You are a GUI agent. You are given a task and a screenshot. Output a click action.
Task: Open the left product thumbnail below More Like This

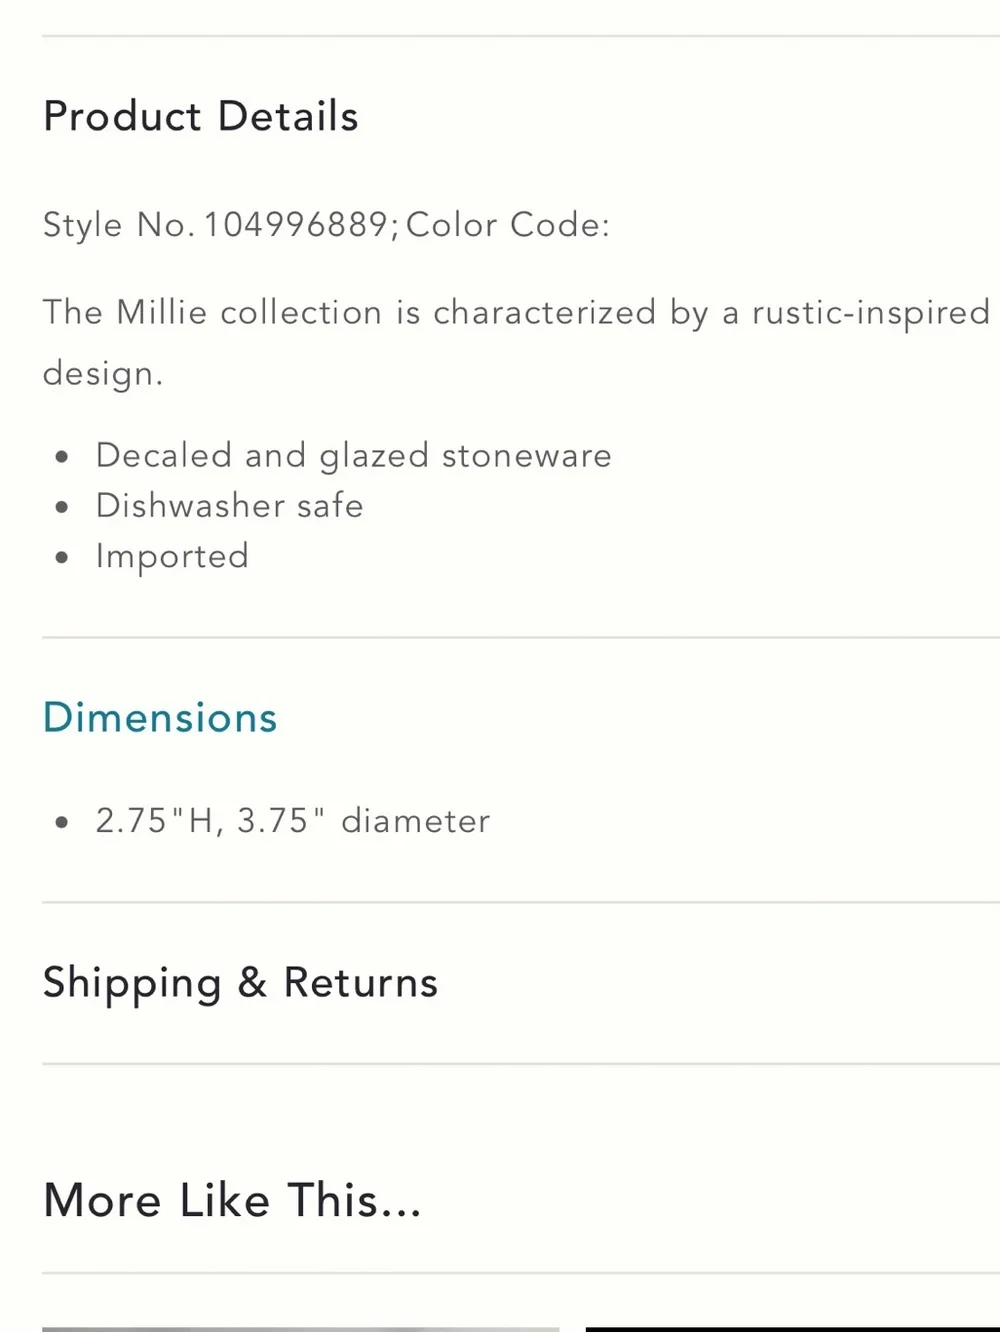[x=301, y=1329]
